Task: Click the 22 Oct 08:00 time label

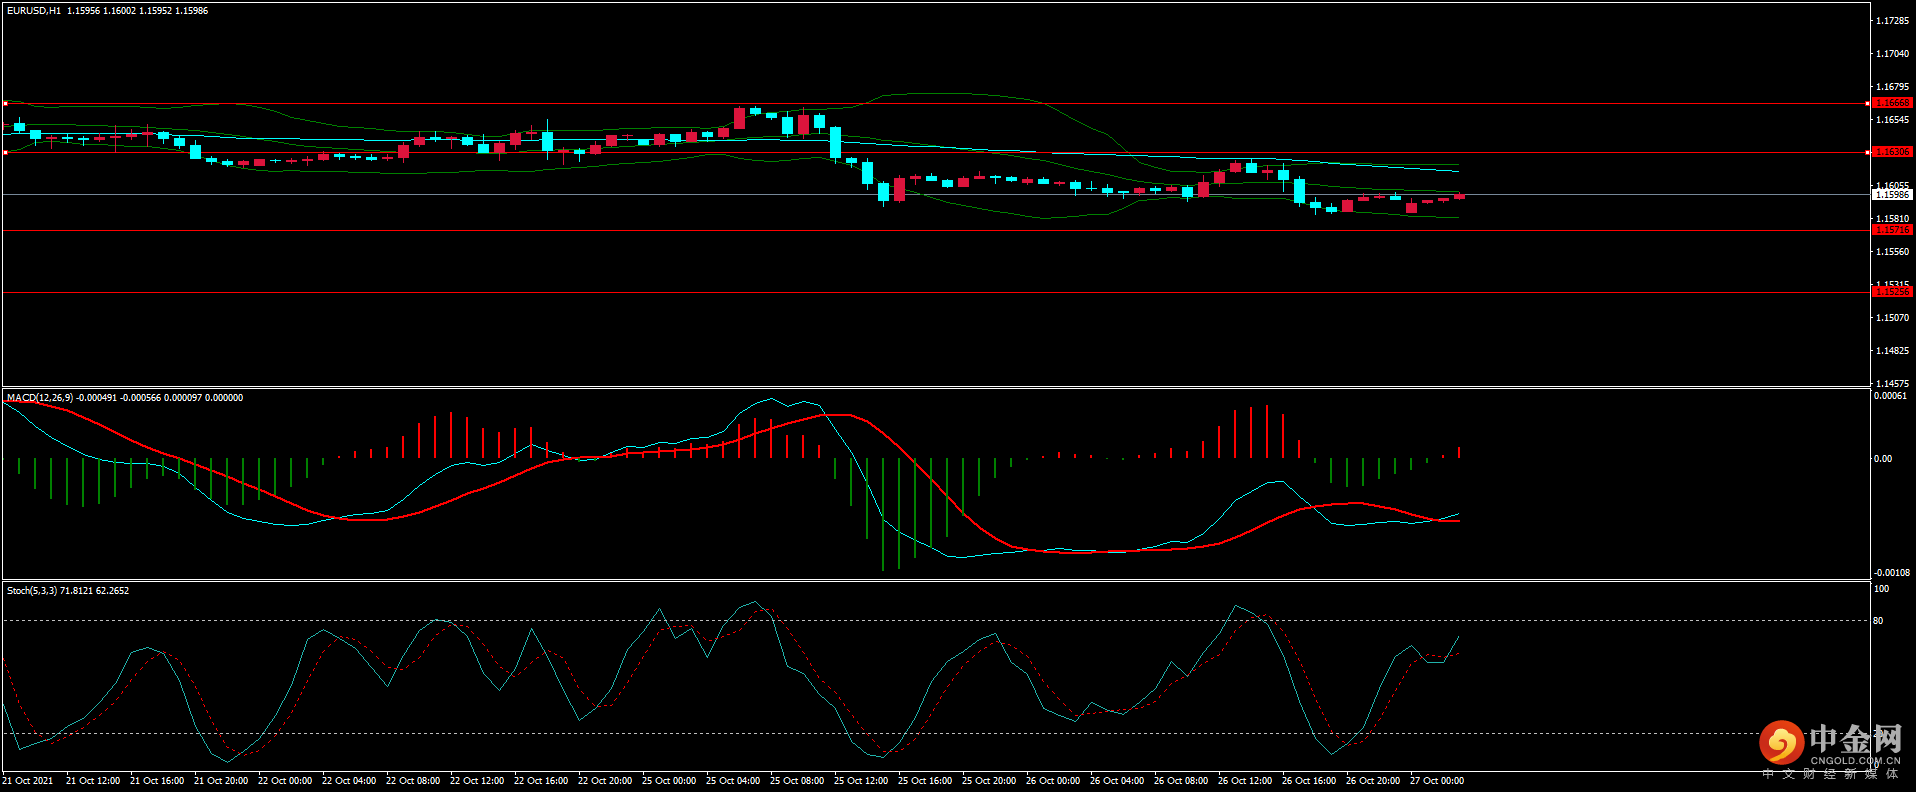Action: [413, 781]
